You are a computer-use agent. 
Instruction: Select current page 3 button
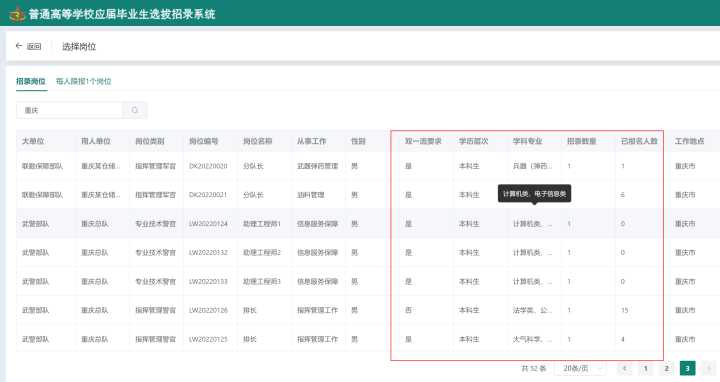(687, 368)
